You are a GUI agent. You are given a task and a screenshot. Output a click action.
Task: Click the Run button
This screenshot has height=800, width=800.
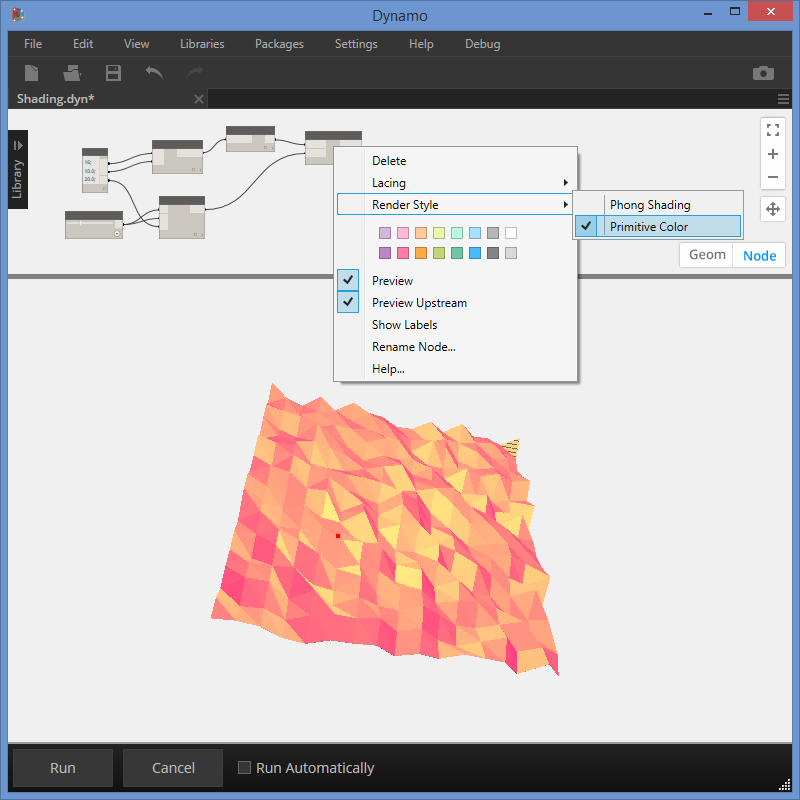point(63,768)
